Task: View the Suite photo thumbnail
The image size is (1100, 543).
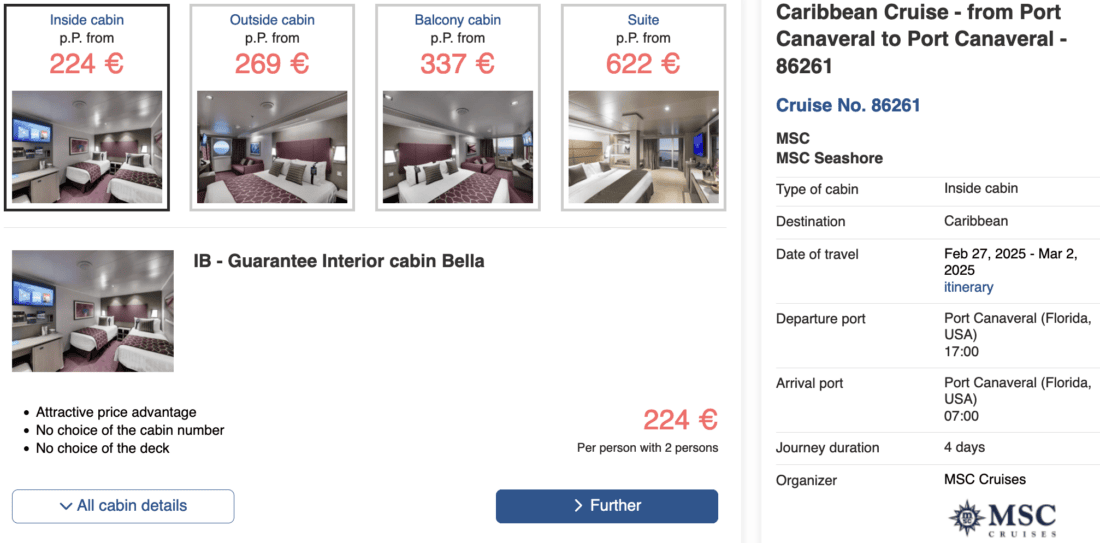Action: pyautogui.click(x=643, y=147)
